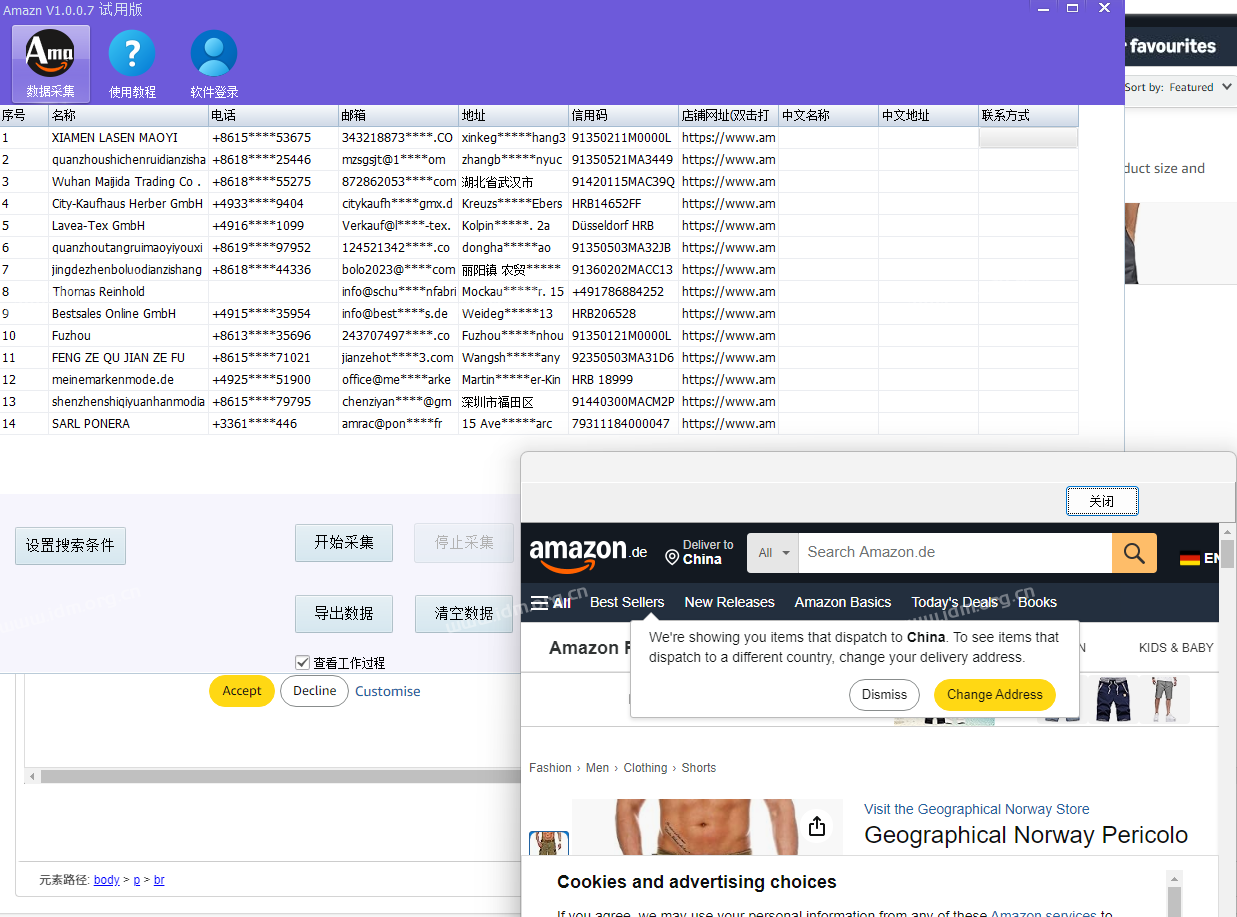Open the New Releases nav item

pos(729,602)
